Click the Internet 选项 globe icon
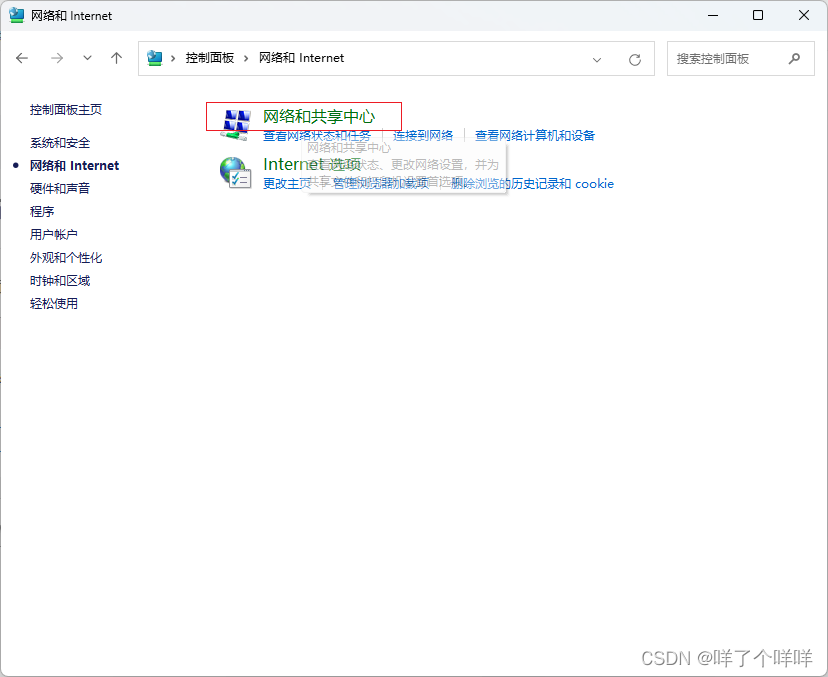This screenshot has height=677, width=828. (235, 173)
